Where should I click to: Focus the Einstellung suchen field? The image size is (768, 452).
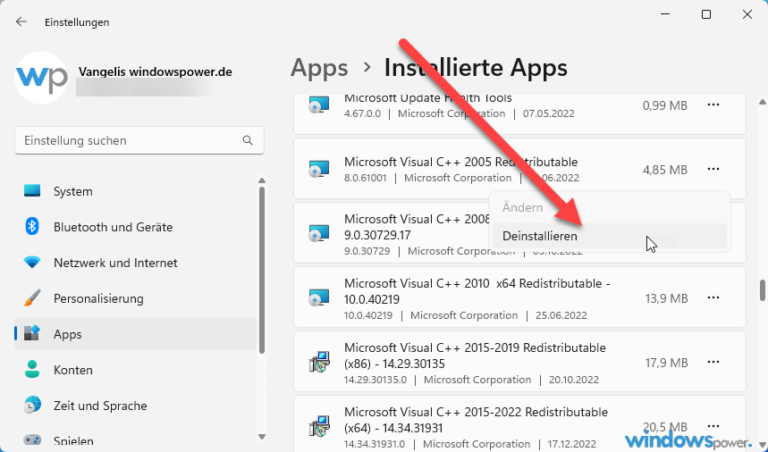[x=139, y=141]
